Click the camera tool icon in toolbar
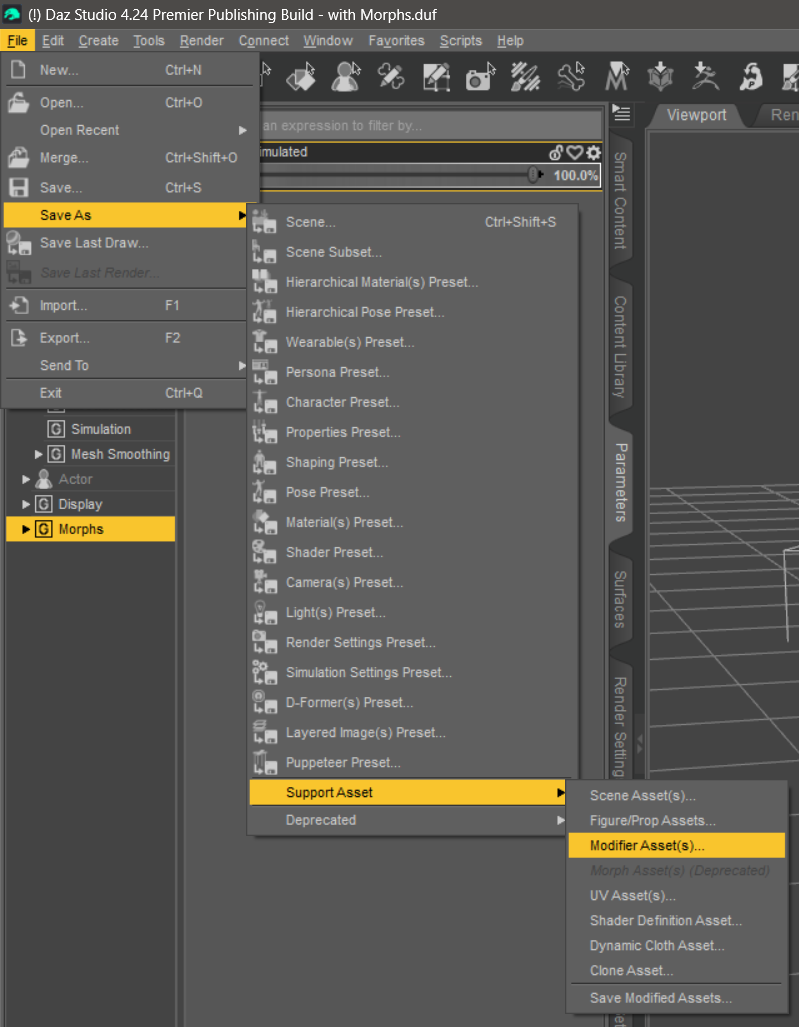Viewport: 799px width, 1027px height. click(479, 77)
